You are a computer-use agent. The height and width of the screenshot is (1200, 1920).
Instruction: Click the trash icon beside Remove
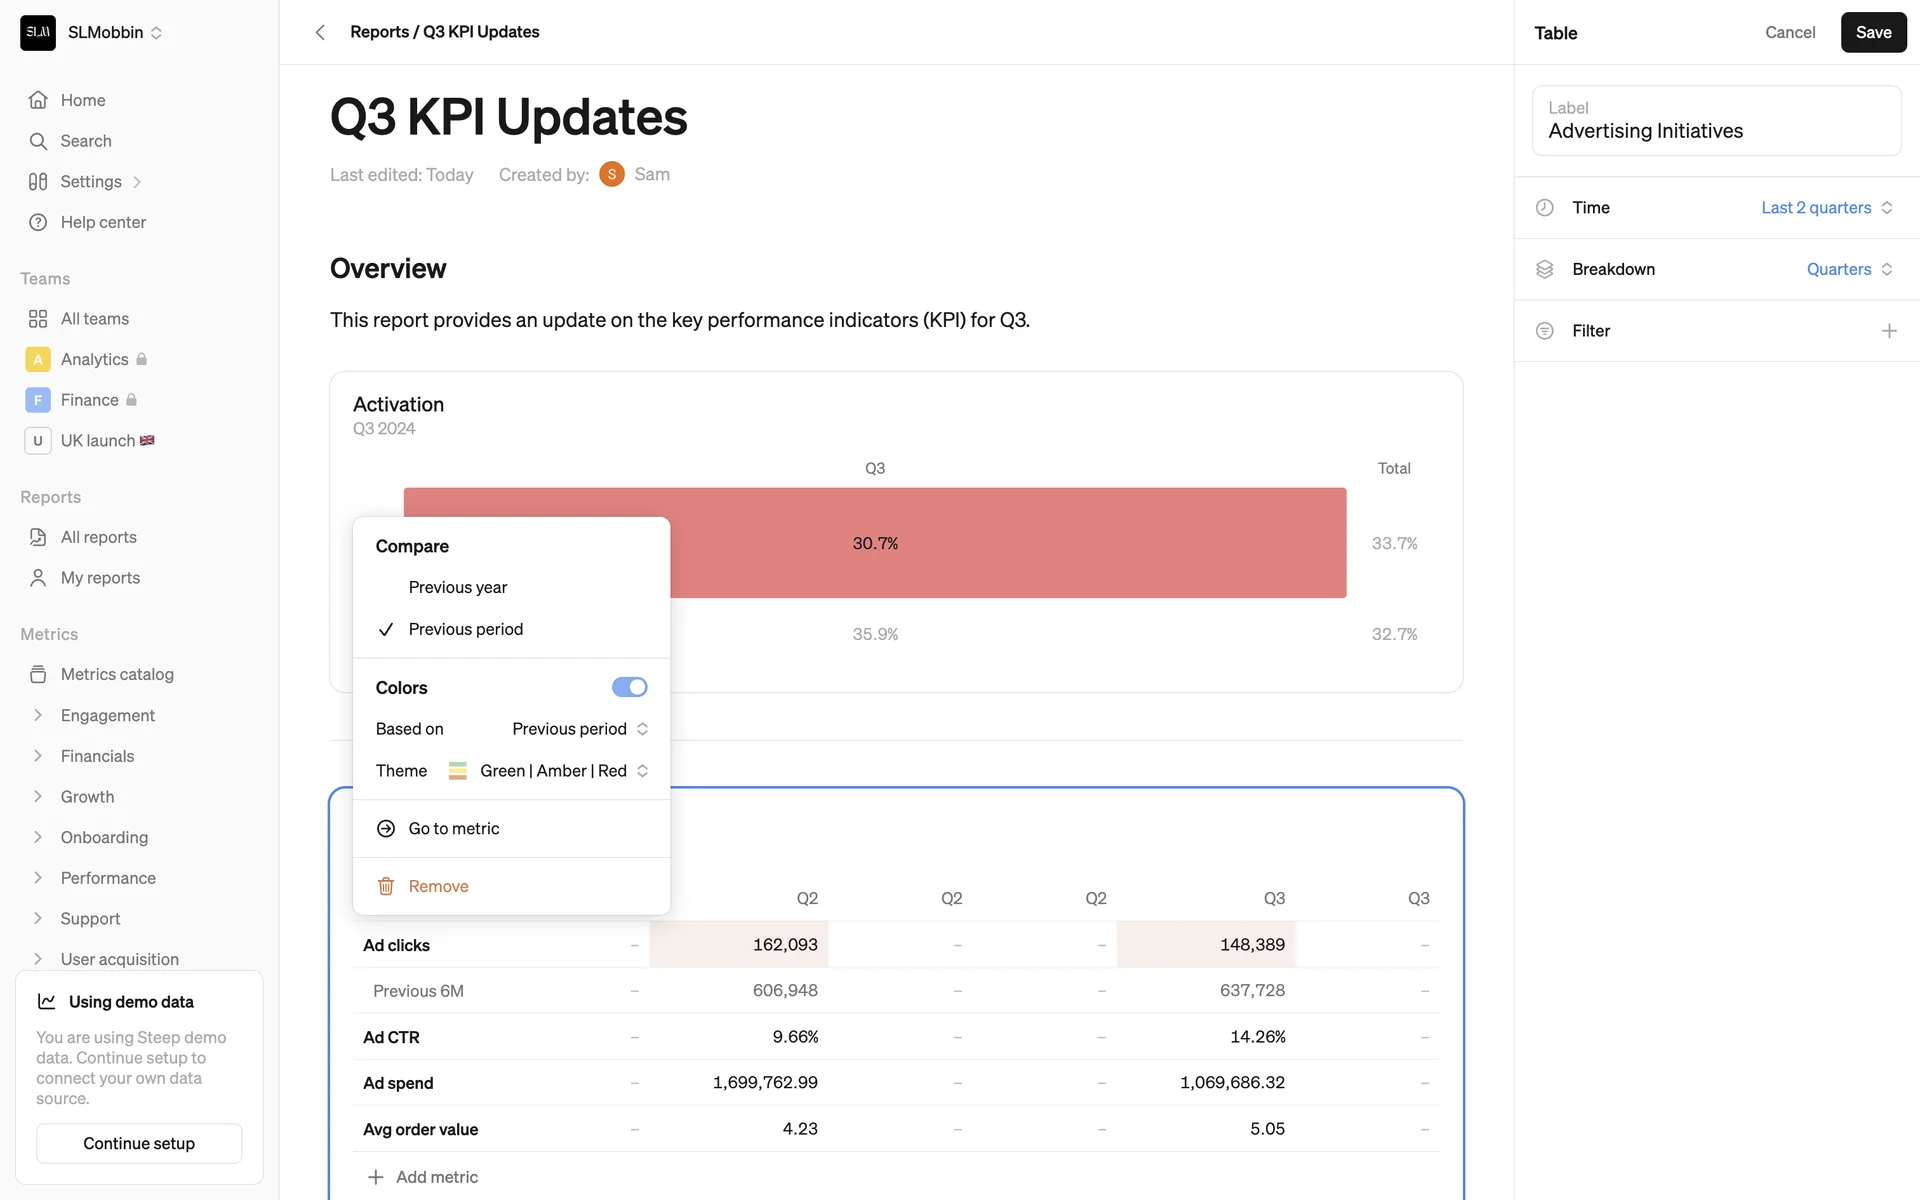(386, 886)
